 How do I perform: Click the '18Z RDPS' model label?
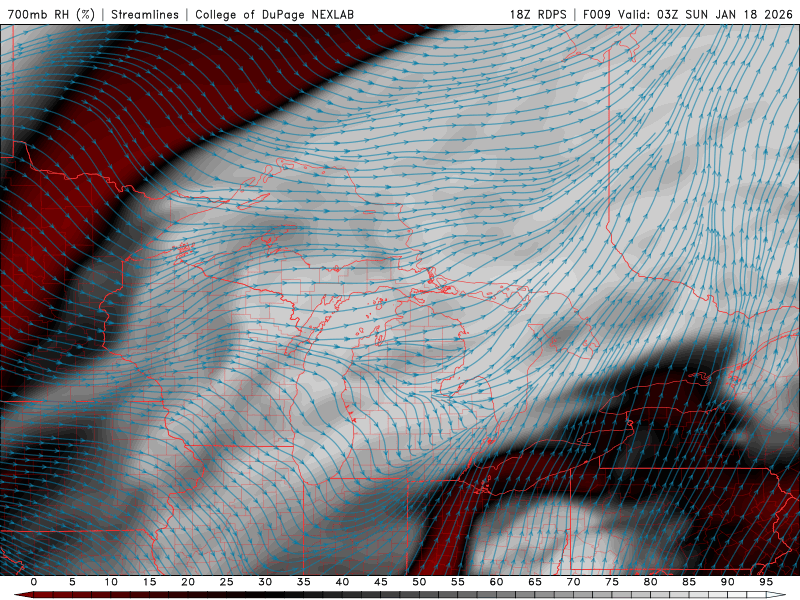coord(538,15)
